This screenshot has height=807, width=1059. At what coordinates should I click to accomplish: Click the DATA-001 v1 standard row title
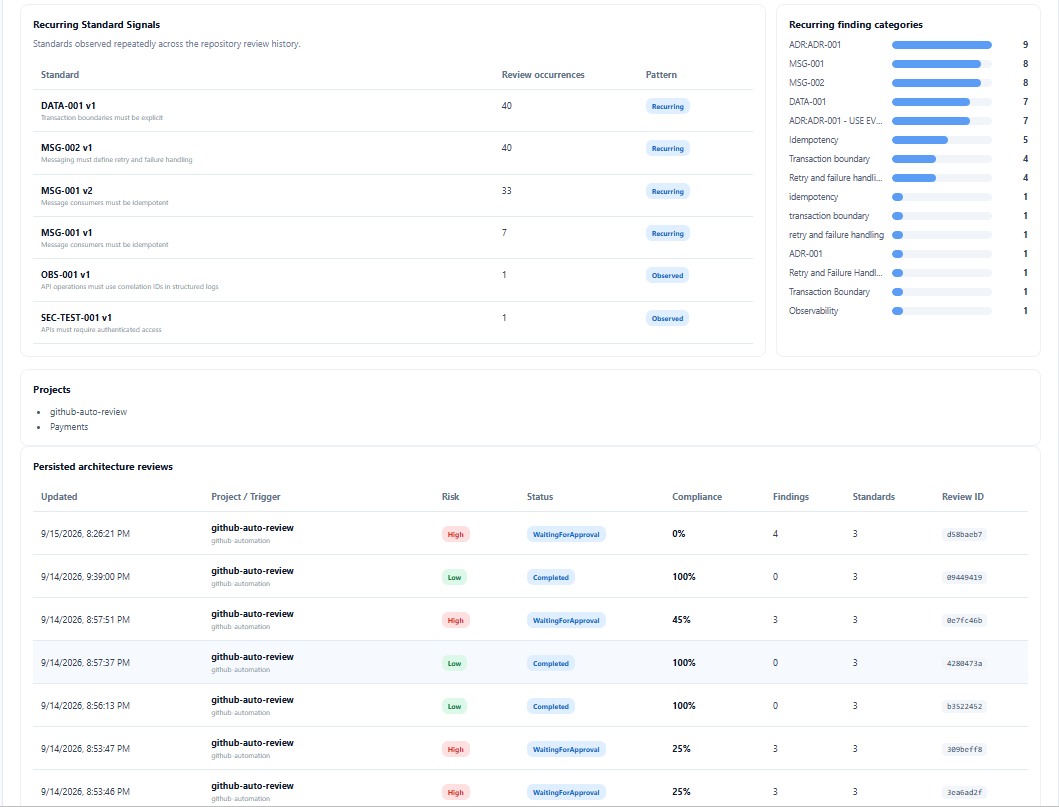tap(68, 105)
